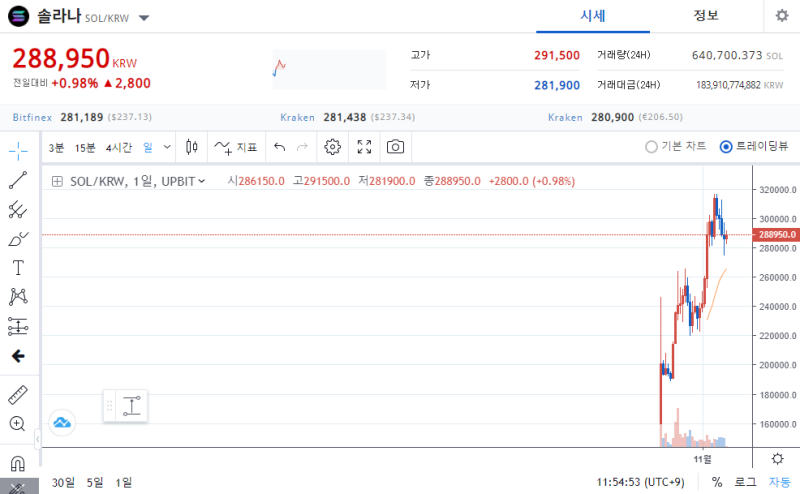The height and width of the screenshot is (494, 800).
Task: Select the zoom in tool
Action: pyautogui.click(x=17, y=424)
